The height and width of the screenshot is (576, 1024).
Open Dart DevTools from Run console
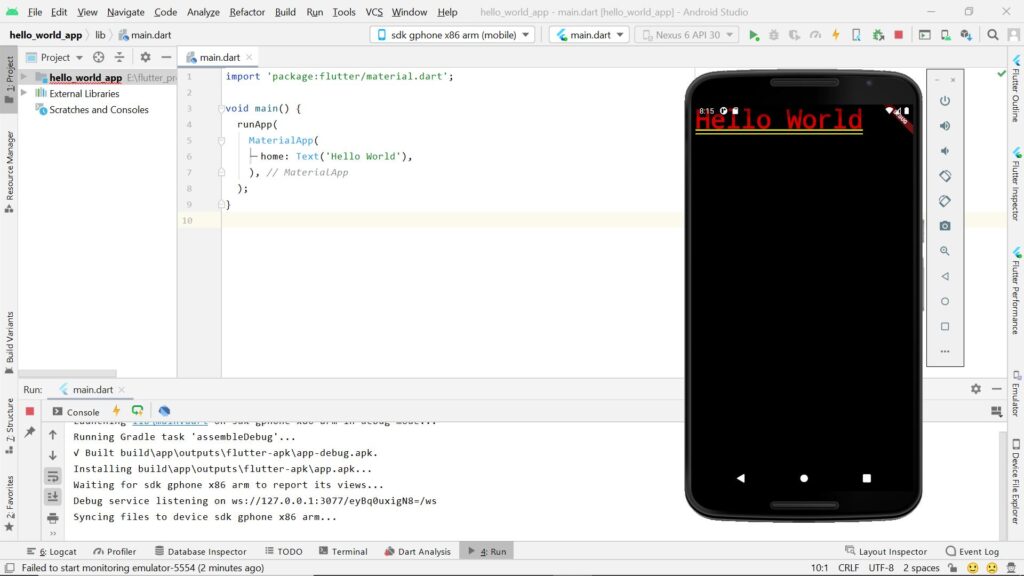[164, 411]
